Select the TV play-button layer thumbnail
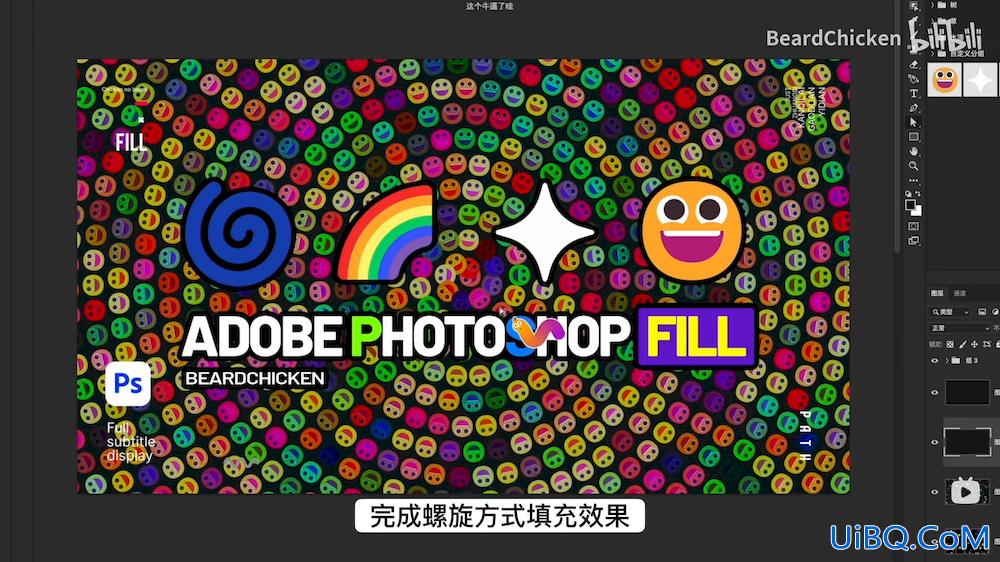The height and width of the screenshot is (562, 1000). 967,491
